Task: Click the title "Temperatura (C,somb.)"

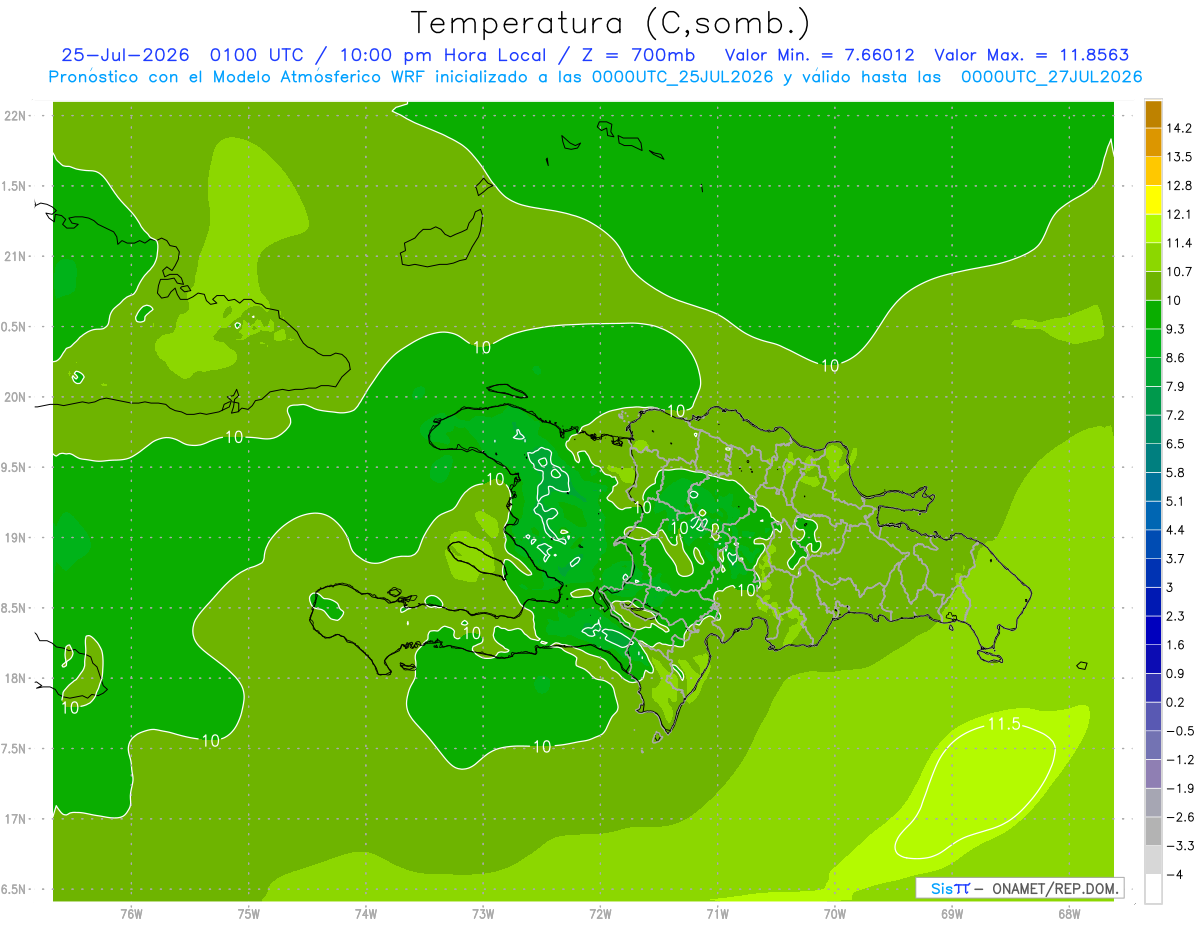Action: pyautogui.click(x=611, y=23)
